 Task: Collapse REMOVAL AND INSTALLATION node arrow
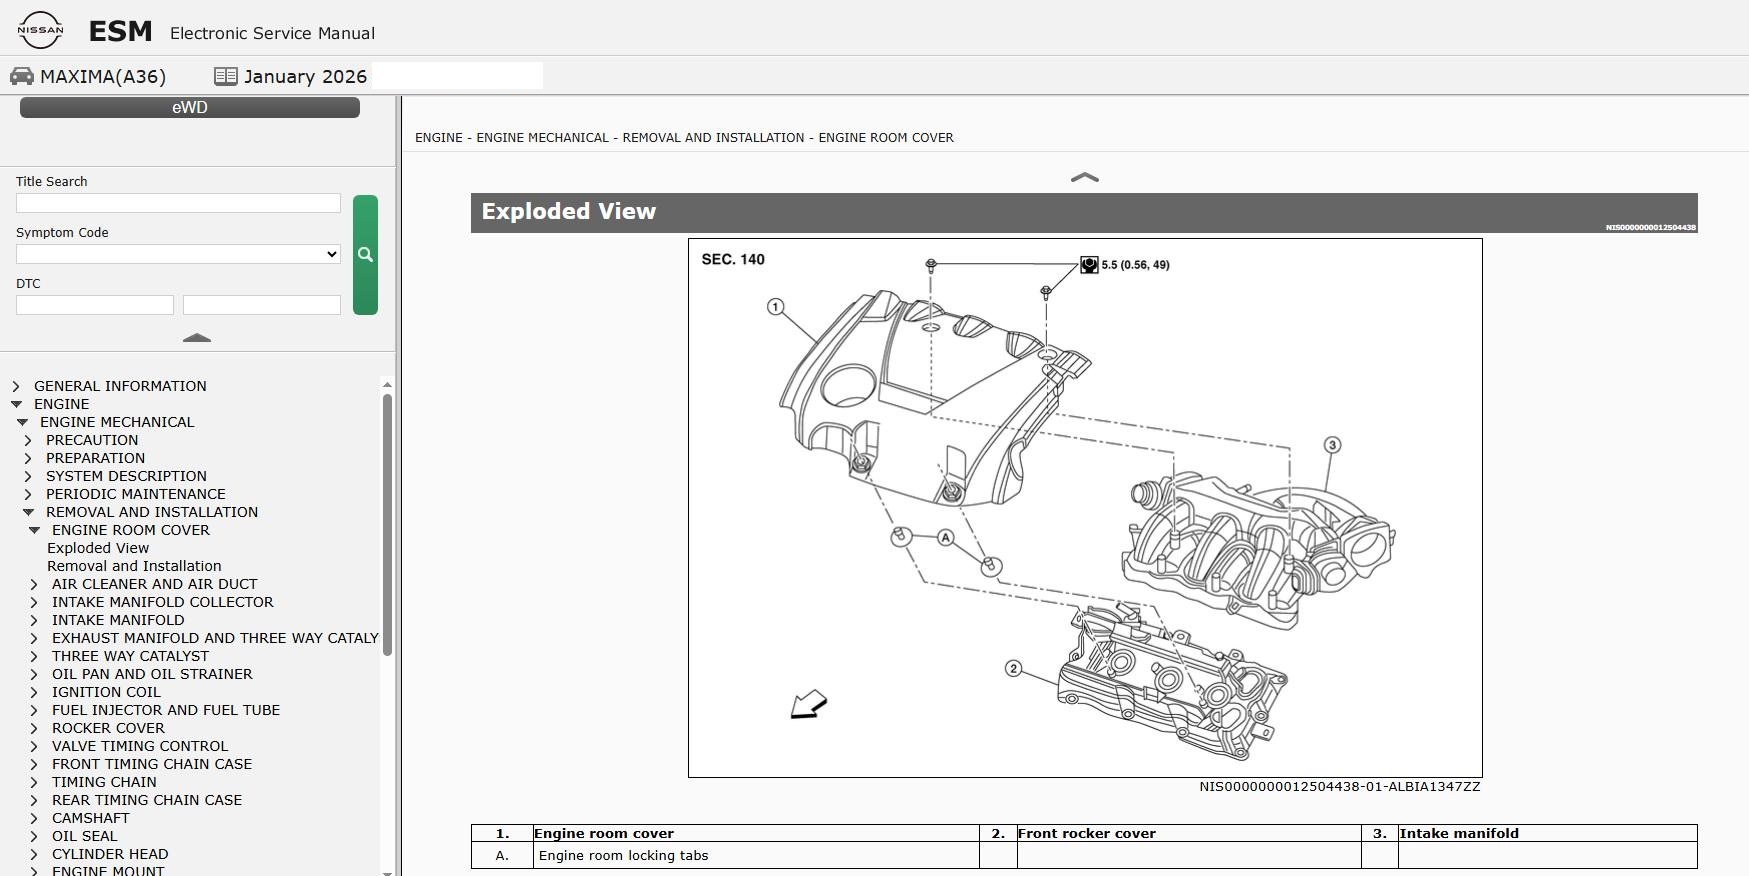click(28, 512)
